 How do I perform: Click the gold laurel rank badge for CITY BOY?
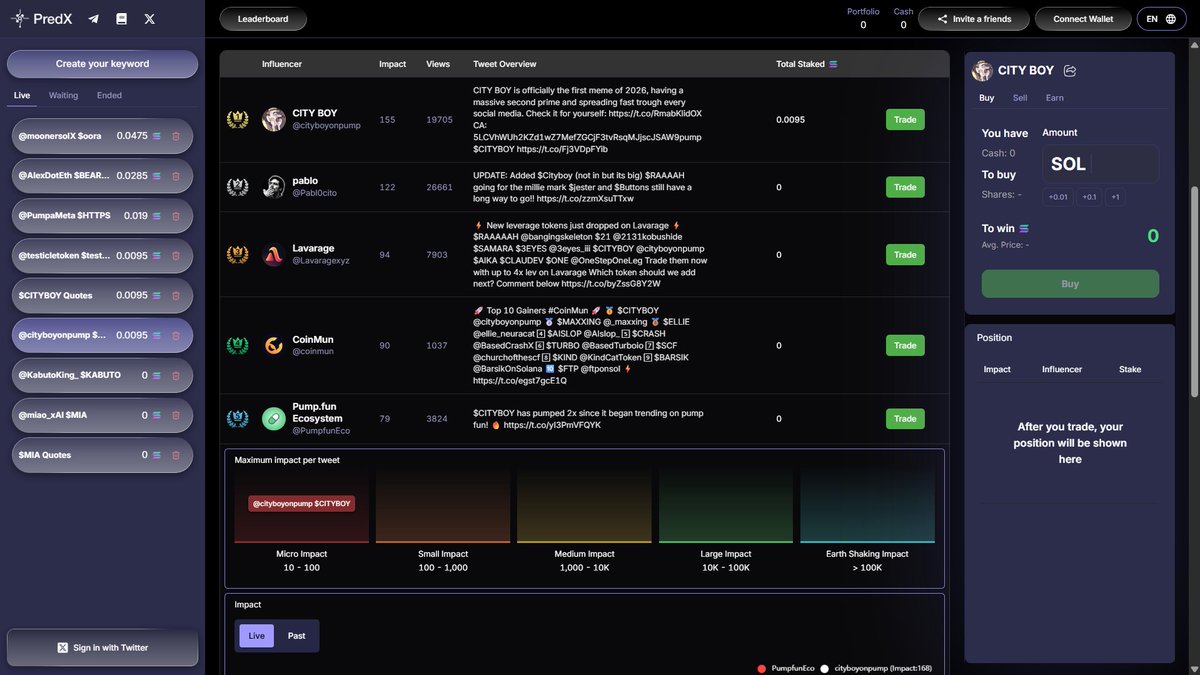(x=238, y=120)
